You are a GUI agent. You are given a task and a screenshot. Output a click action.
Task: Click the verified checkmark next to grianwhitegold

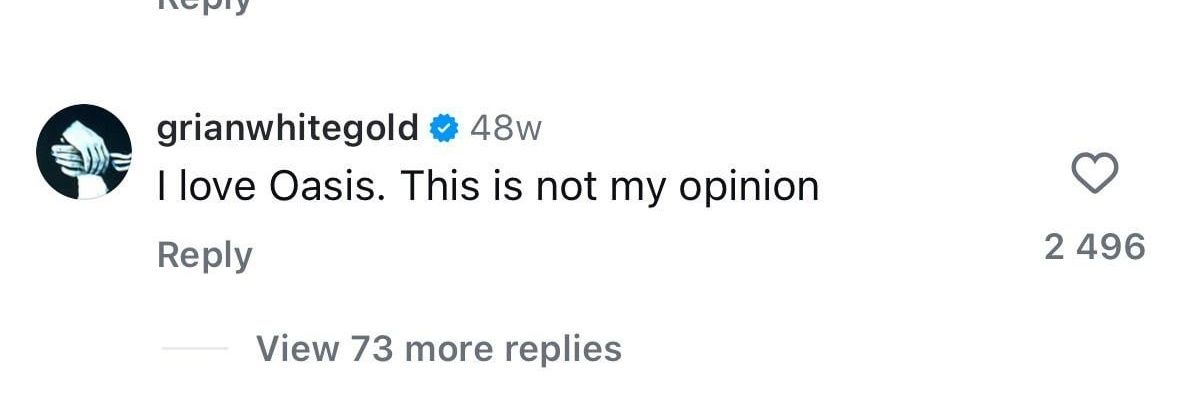tap(444, 129)
